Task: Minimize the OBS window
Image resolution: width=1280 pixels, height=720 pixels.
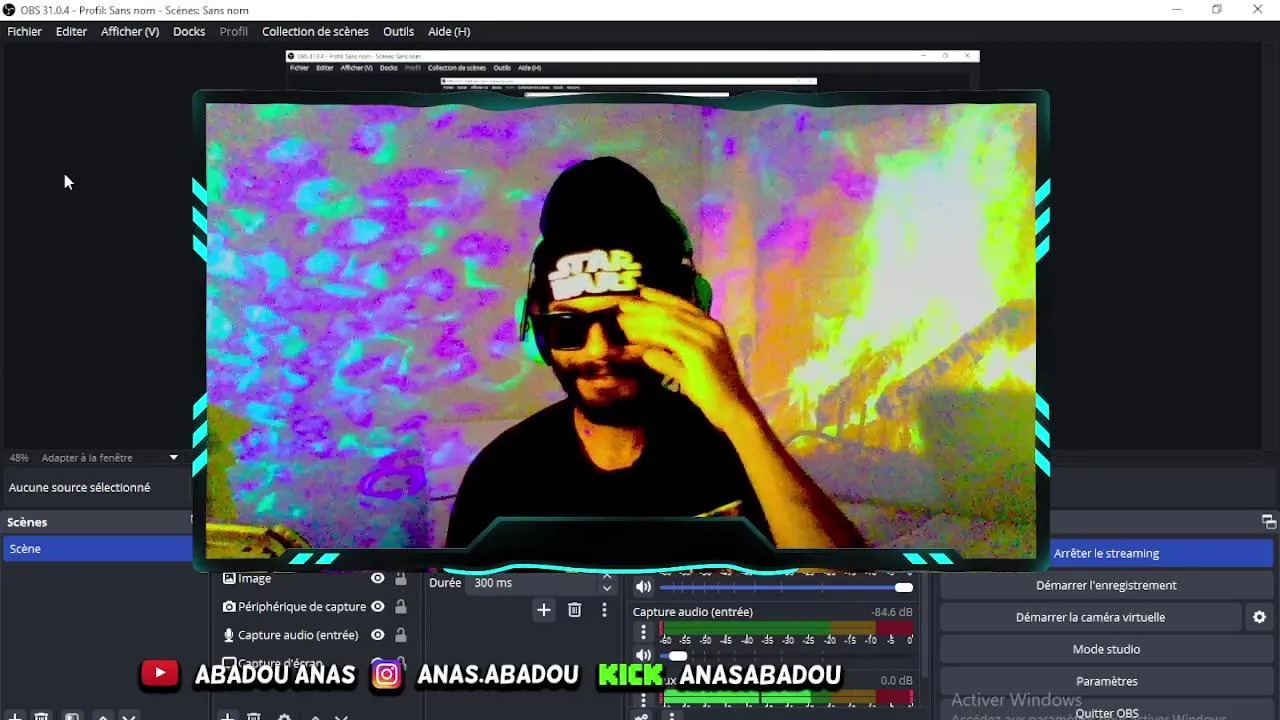Action: [1176, 10]
